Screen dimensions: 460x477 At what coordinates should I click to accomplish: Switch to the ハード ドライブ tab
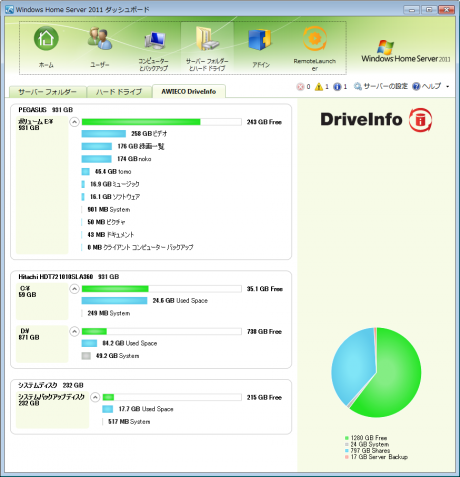pos(119,92)
